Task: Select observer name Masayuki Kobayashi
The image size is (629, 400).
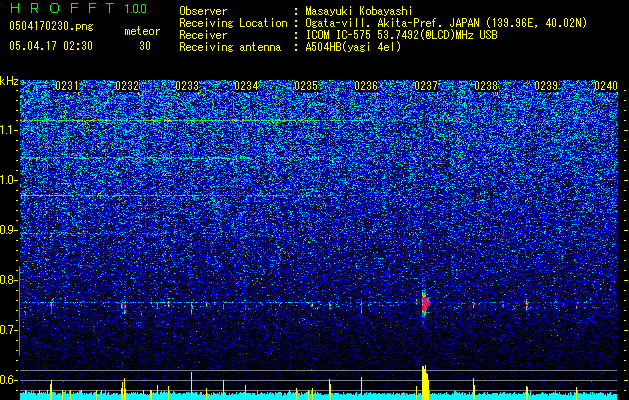Action: point(359,11)
